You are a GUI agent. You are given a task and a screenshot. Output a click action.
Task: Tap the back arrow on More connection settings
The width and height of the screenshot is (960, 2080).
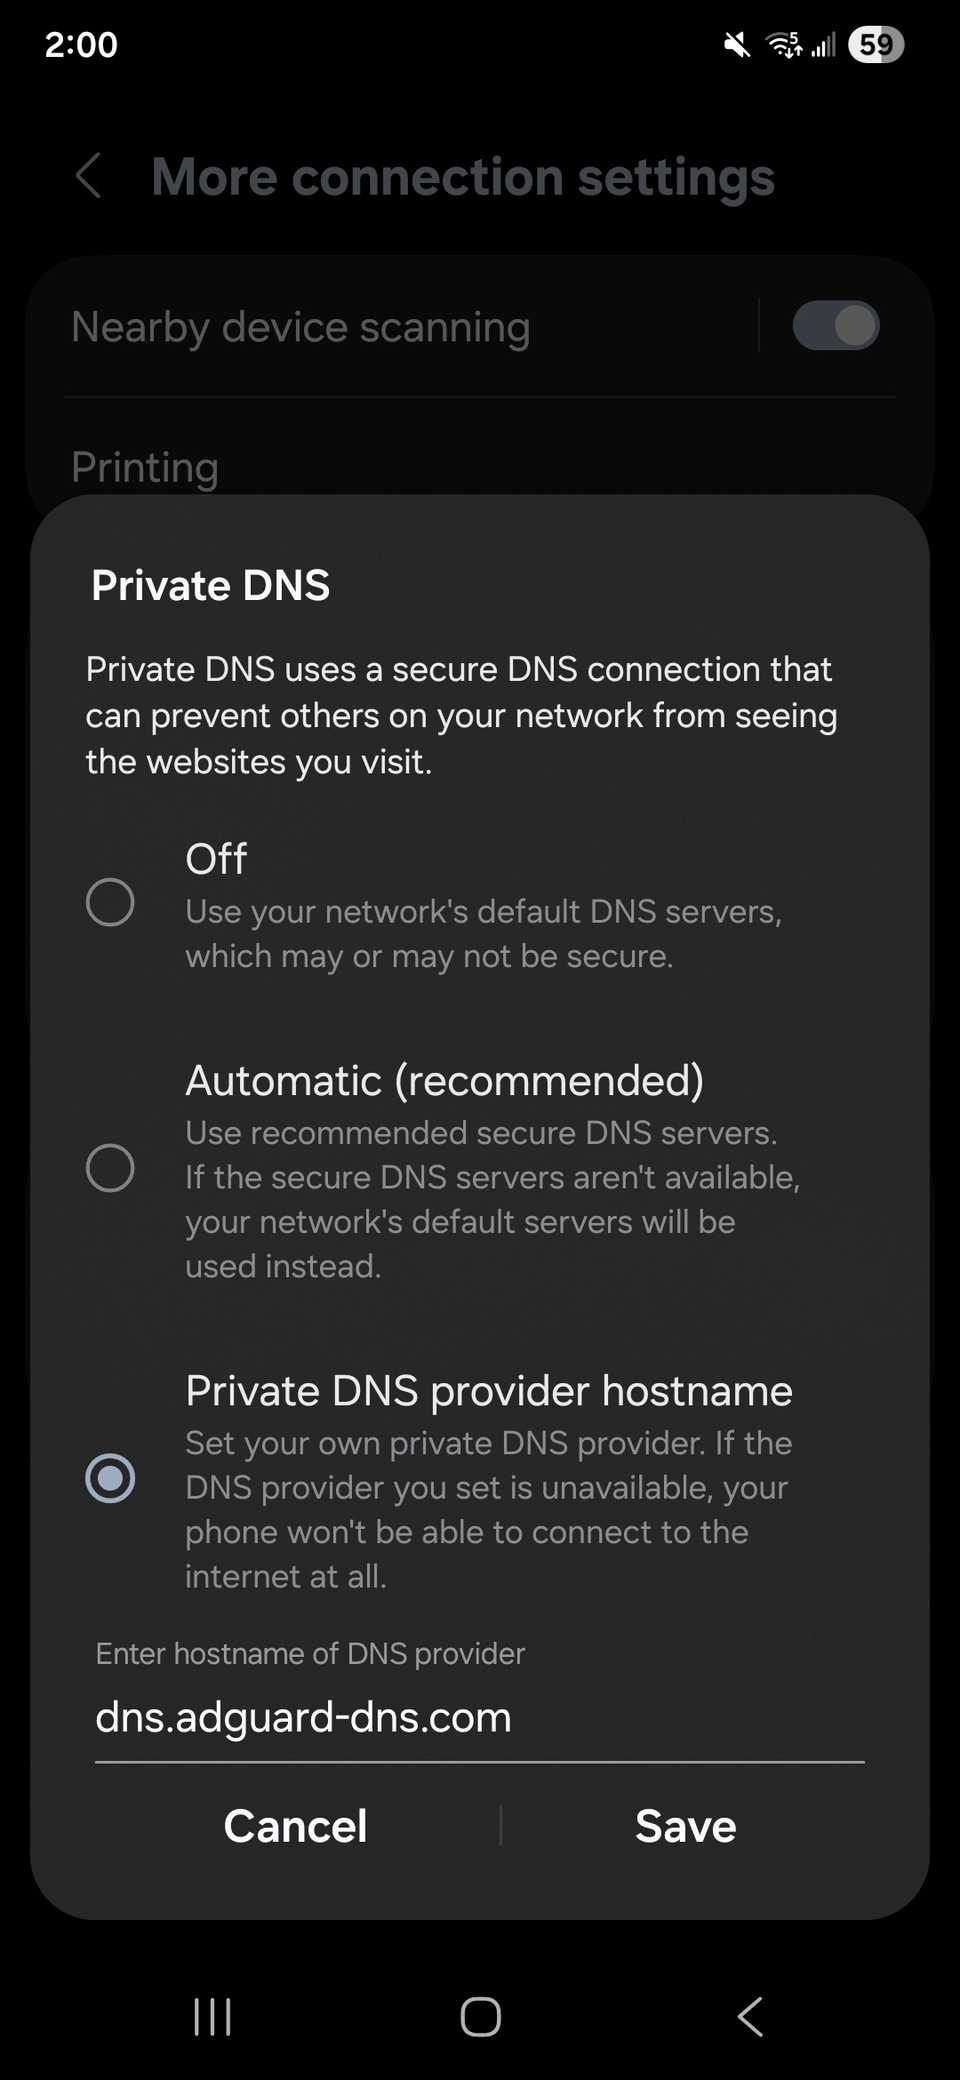pos(88,177)
